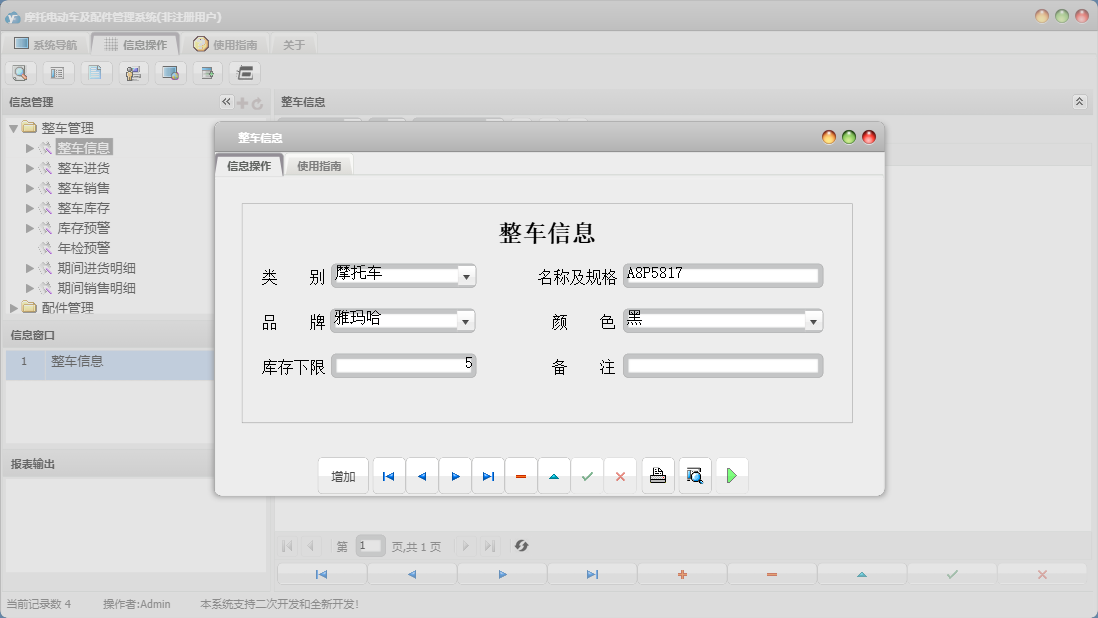
Task: Click the 增加 button to add a record
Action: pos(343,476)
